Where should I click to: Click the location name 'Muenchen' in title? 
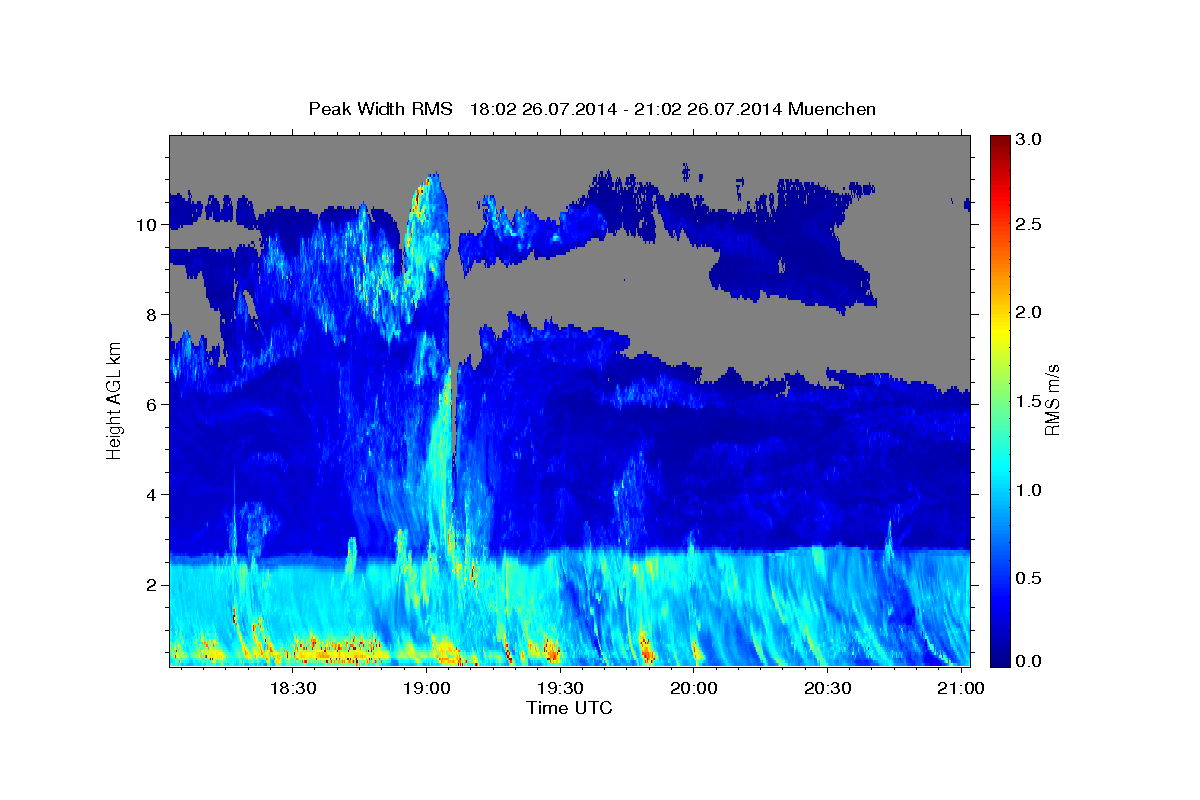[x=832, y=109]
